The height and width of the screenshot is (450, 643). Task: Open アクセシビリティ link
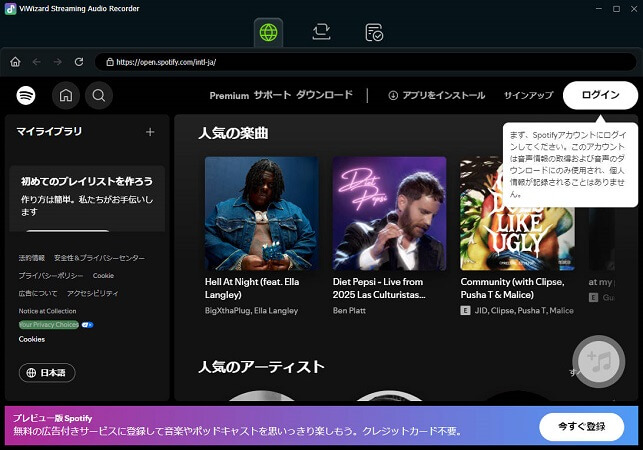click(x=93, y=293)
